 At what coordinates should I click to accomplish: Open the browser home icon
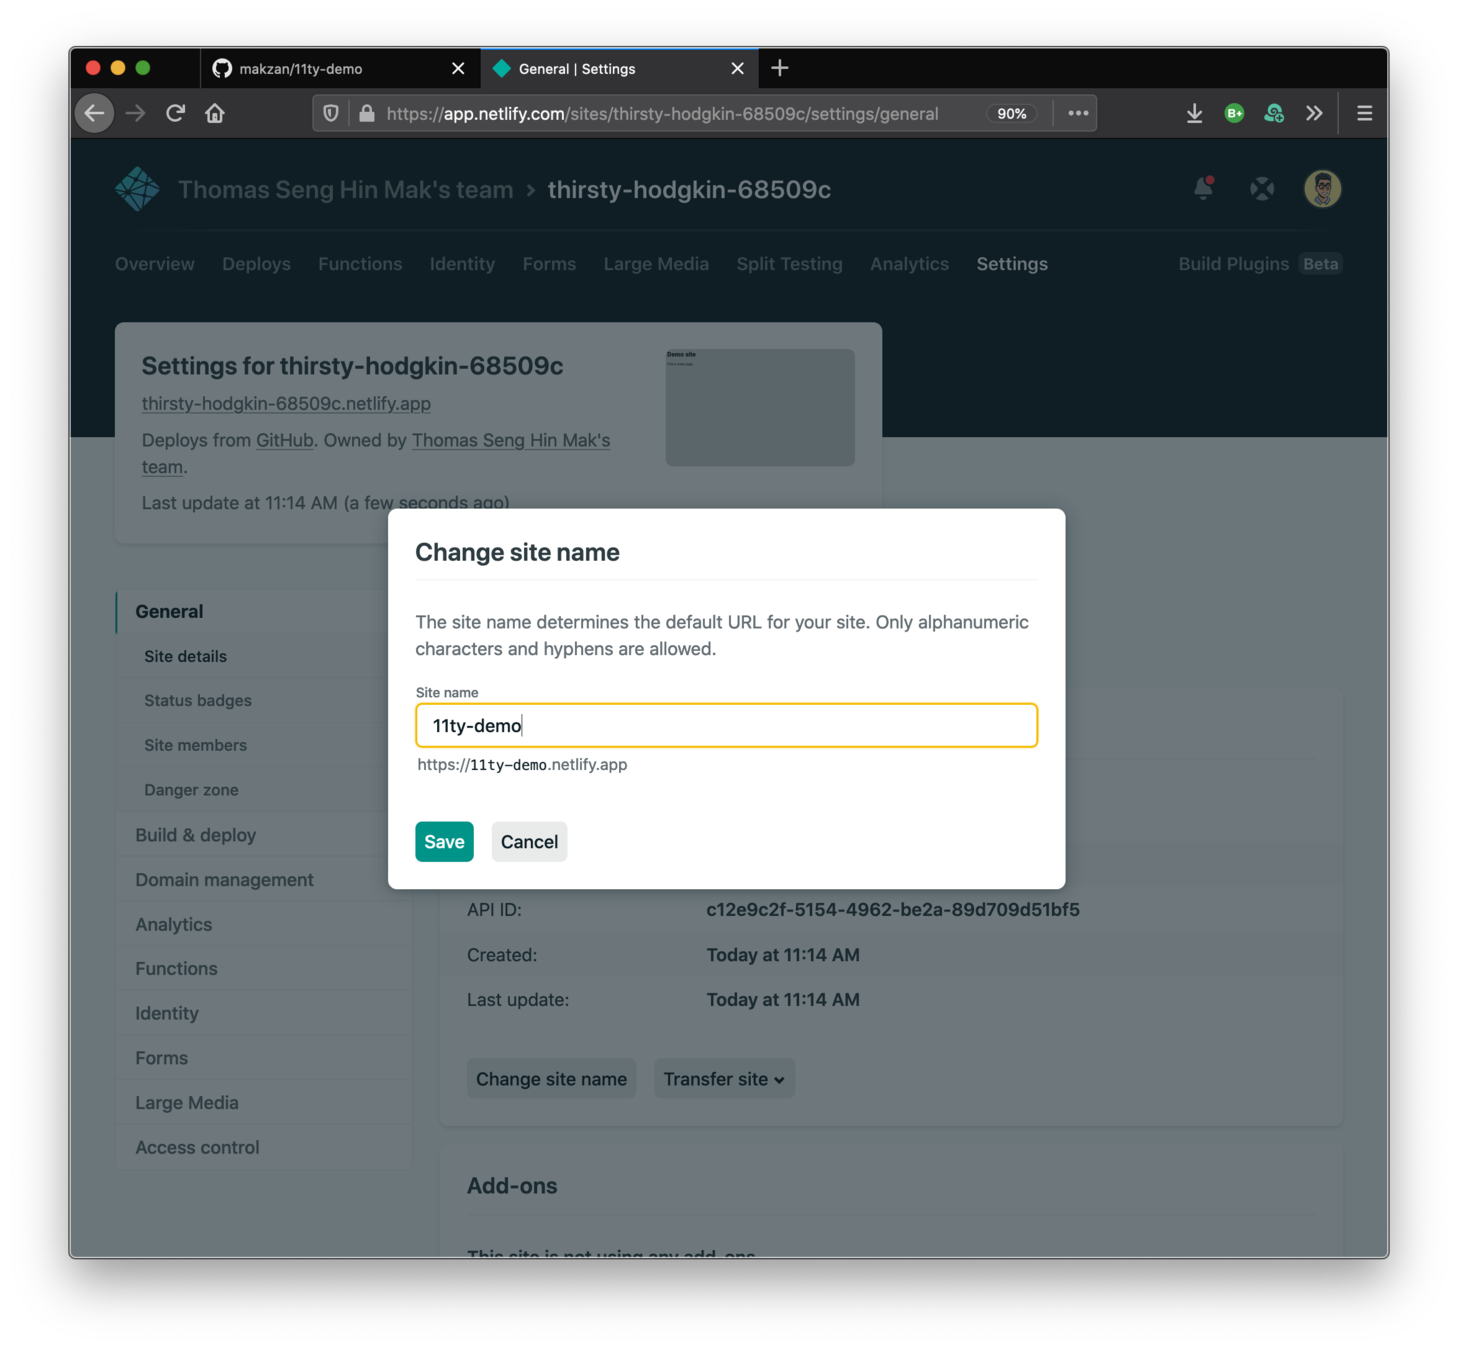[x=215, y=113]
